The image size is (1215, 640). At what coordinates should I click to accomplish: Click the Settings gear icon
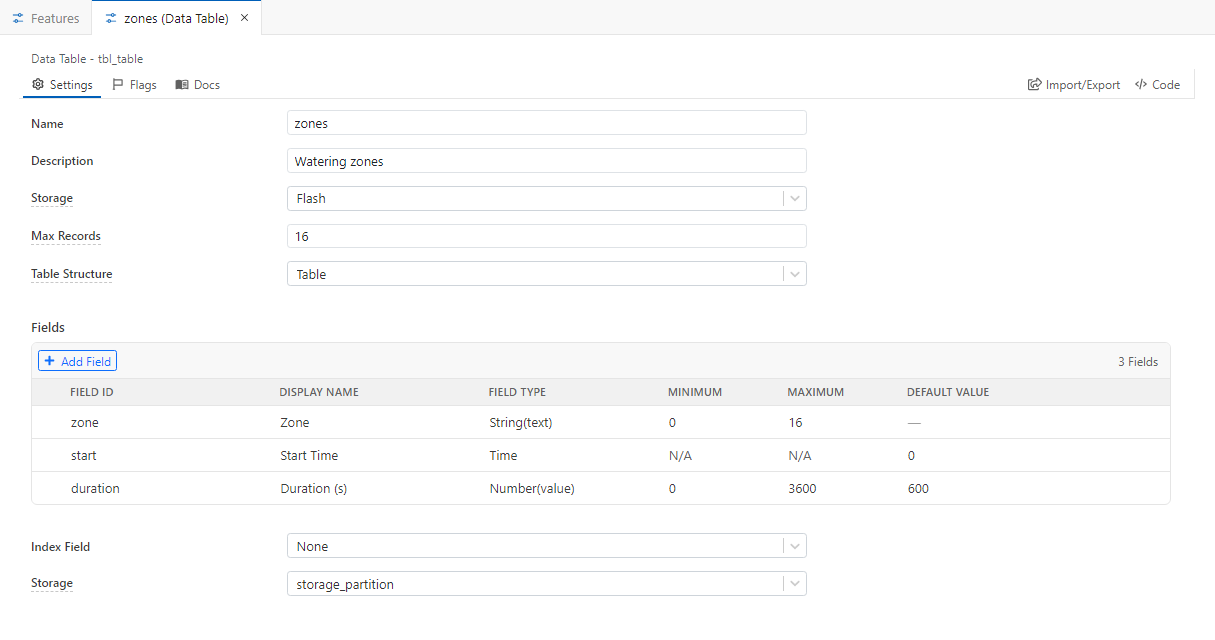38,85
